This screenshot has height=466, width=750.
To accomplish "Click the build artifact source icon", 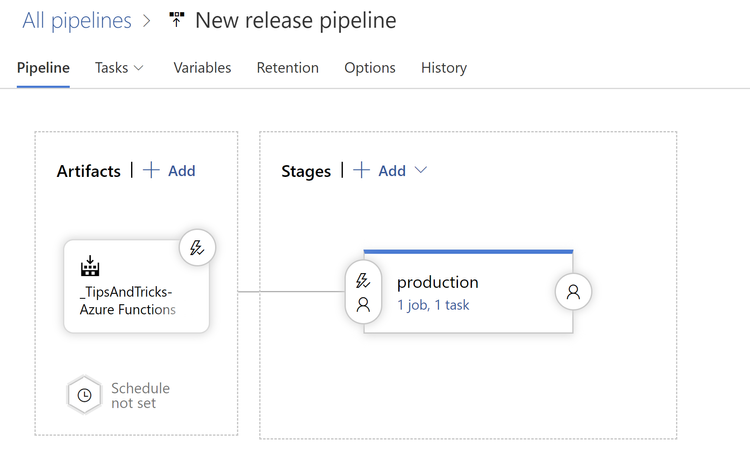I will (90, 267).
